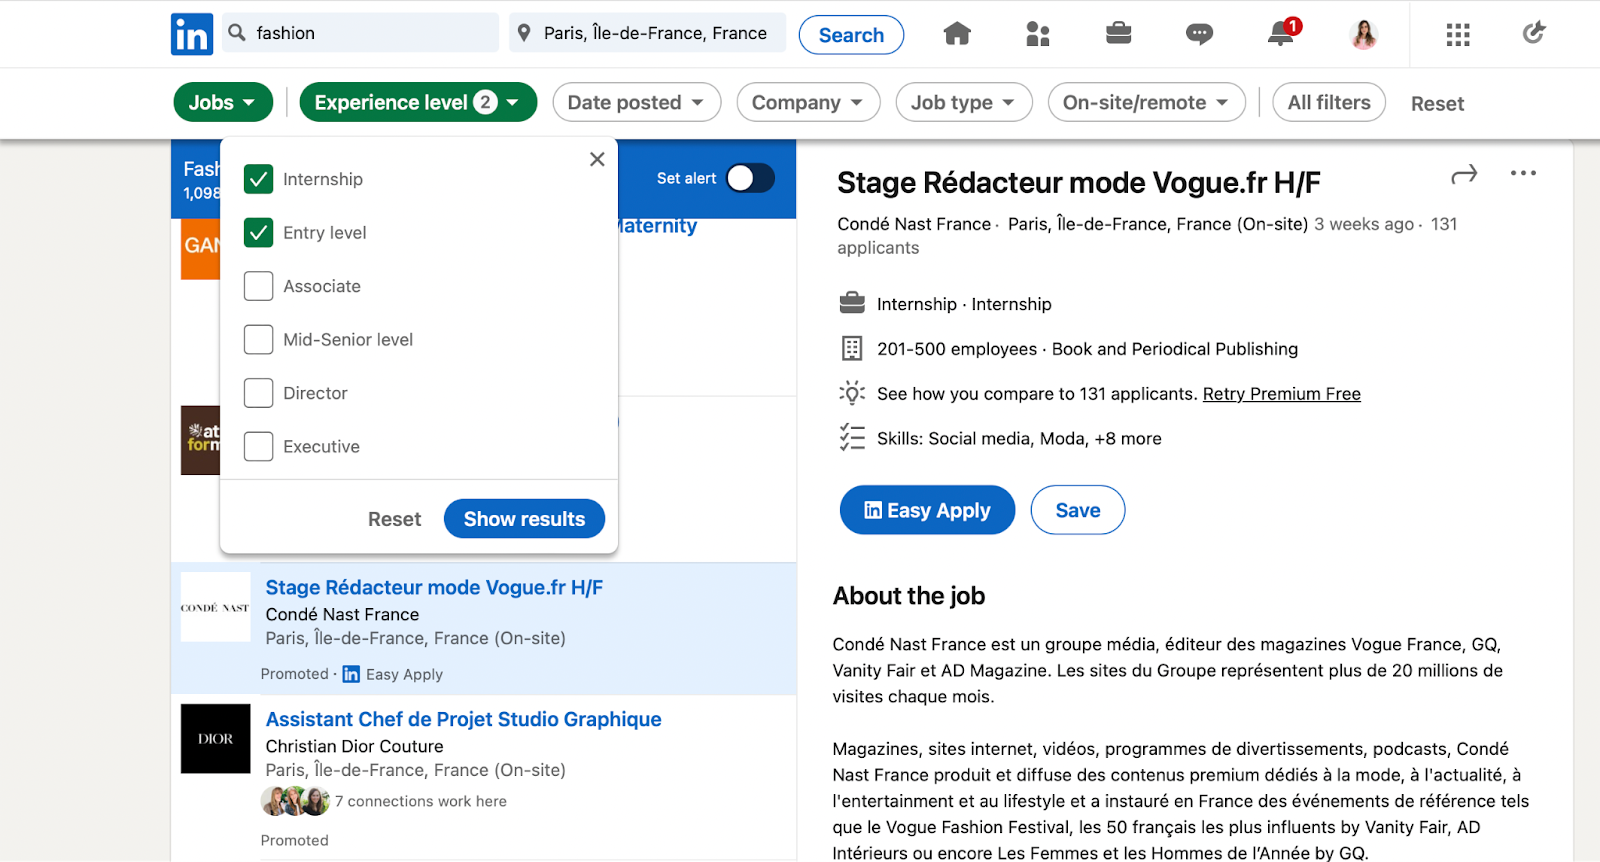Click the search magnifier icon
This screenshot has width=1600, height=862.
point(237,33)
